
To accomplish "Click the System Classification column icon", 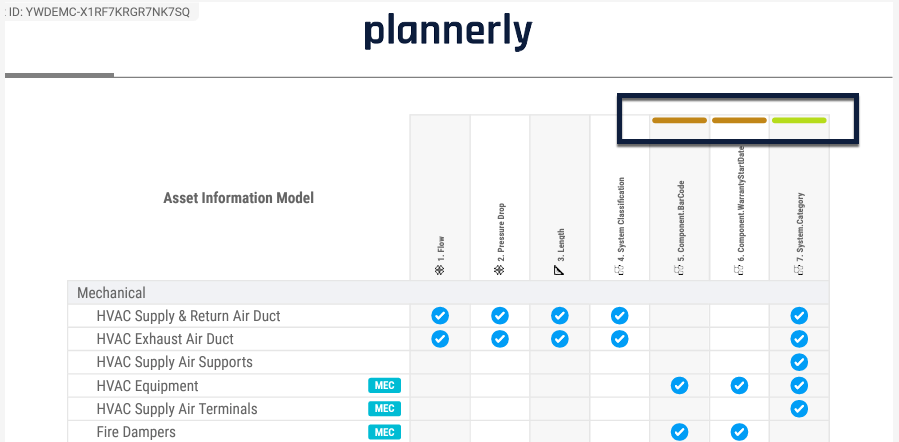I will [x=619, y=270].
